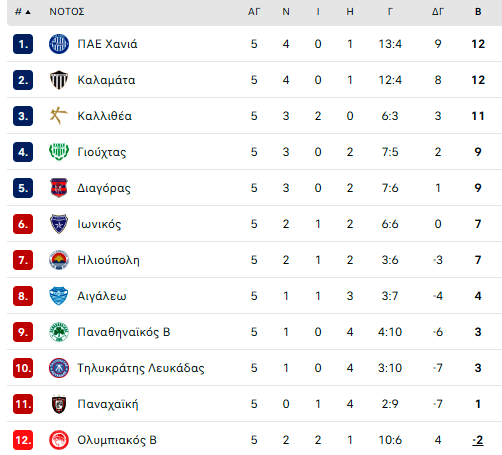This screenshot has height=455, width=502.
Task: Click the blue rank 1 badge
Action: [23, 44]
